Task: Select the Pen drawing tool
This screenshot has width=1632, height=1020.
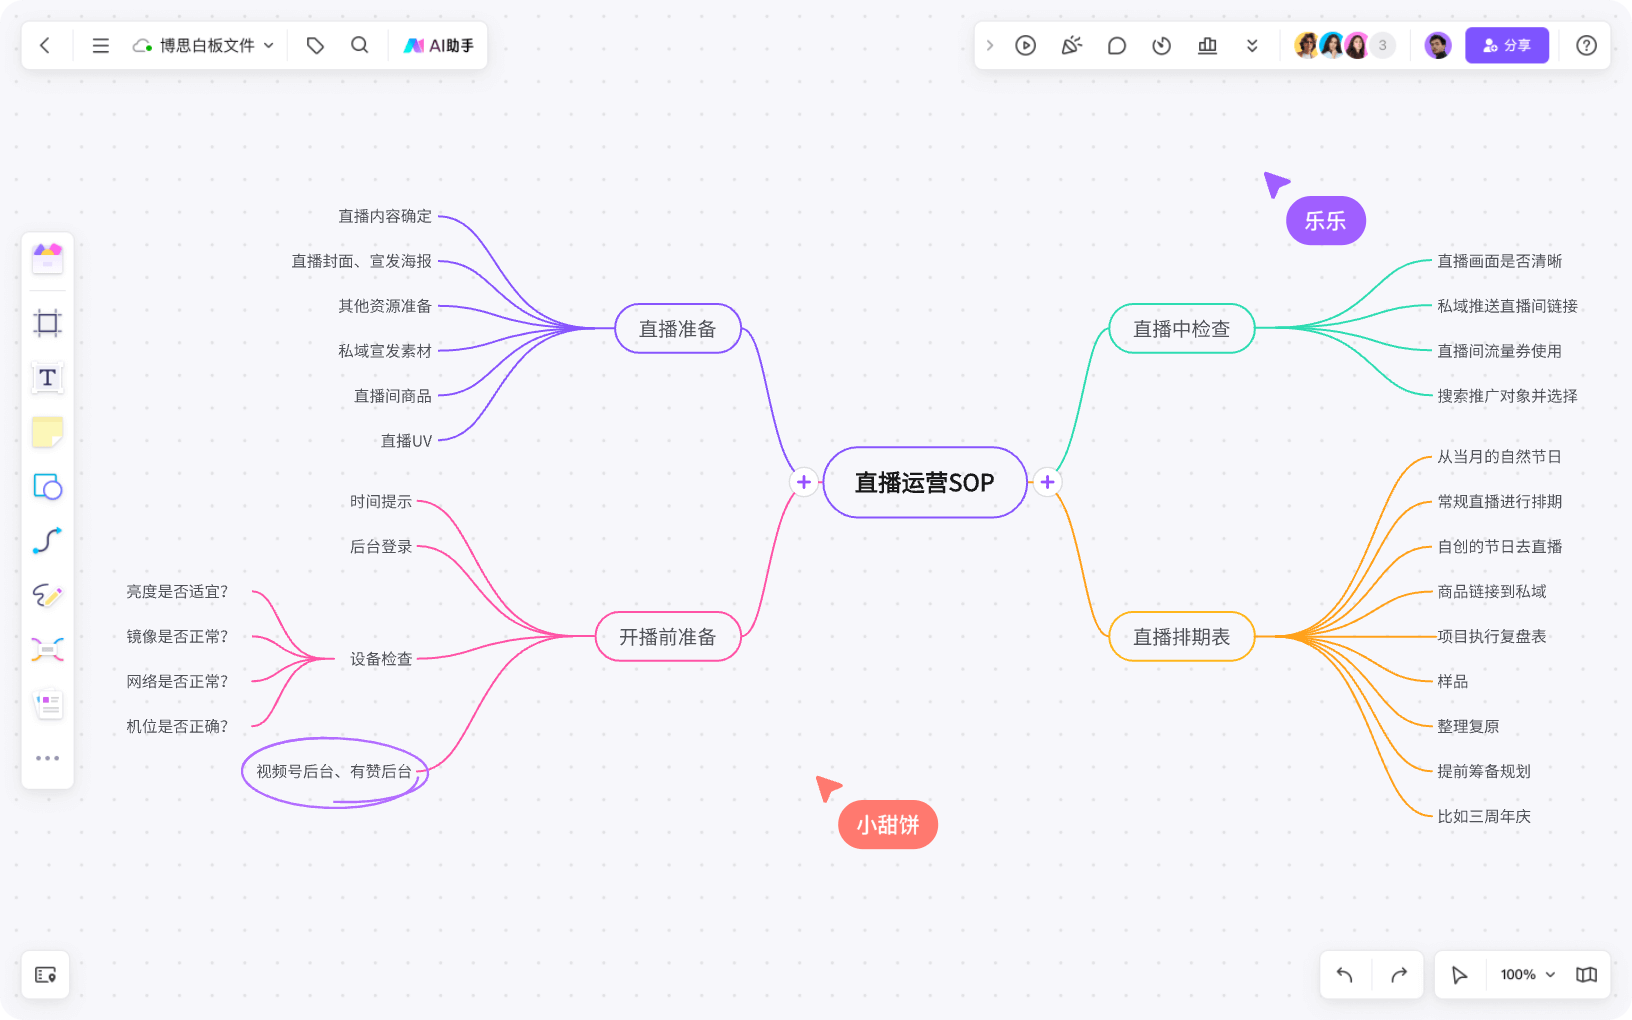Action: click(x=47, y=596)
